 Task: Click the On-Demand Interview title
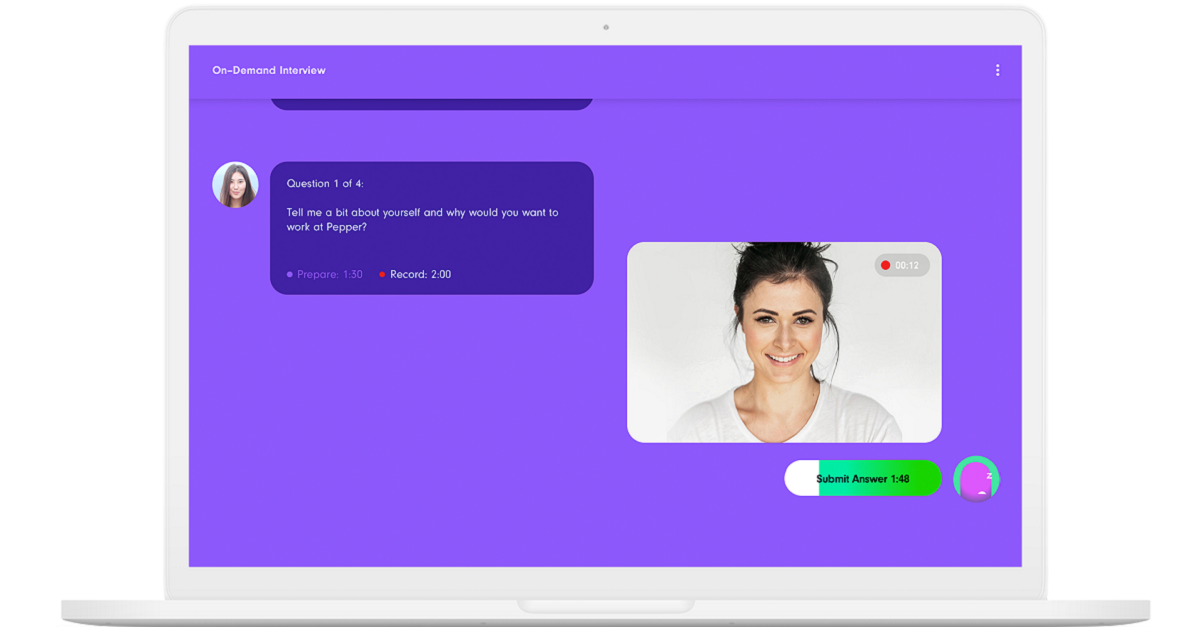[x=269, y=70]
